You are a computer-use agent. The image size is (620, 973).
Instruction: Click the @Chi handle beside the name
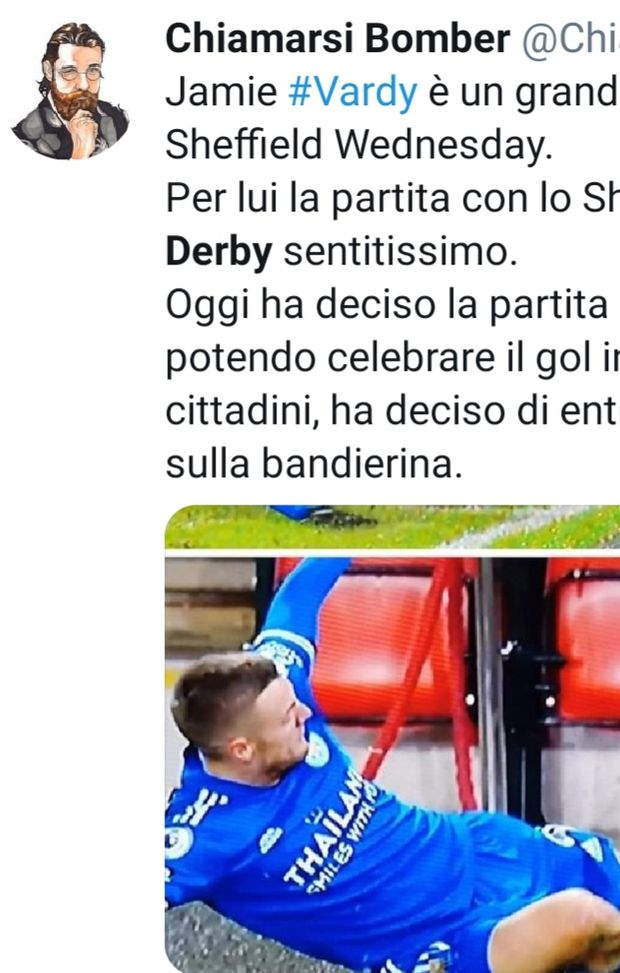click(x=570, y=40)
